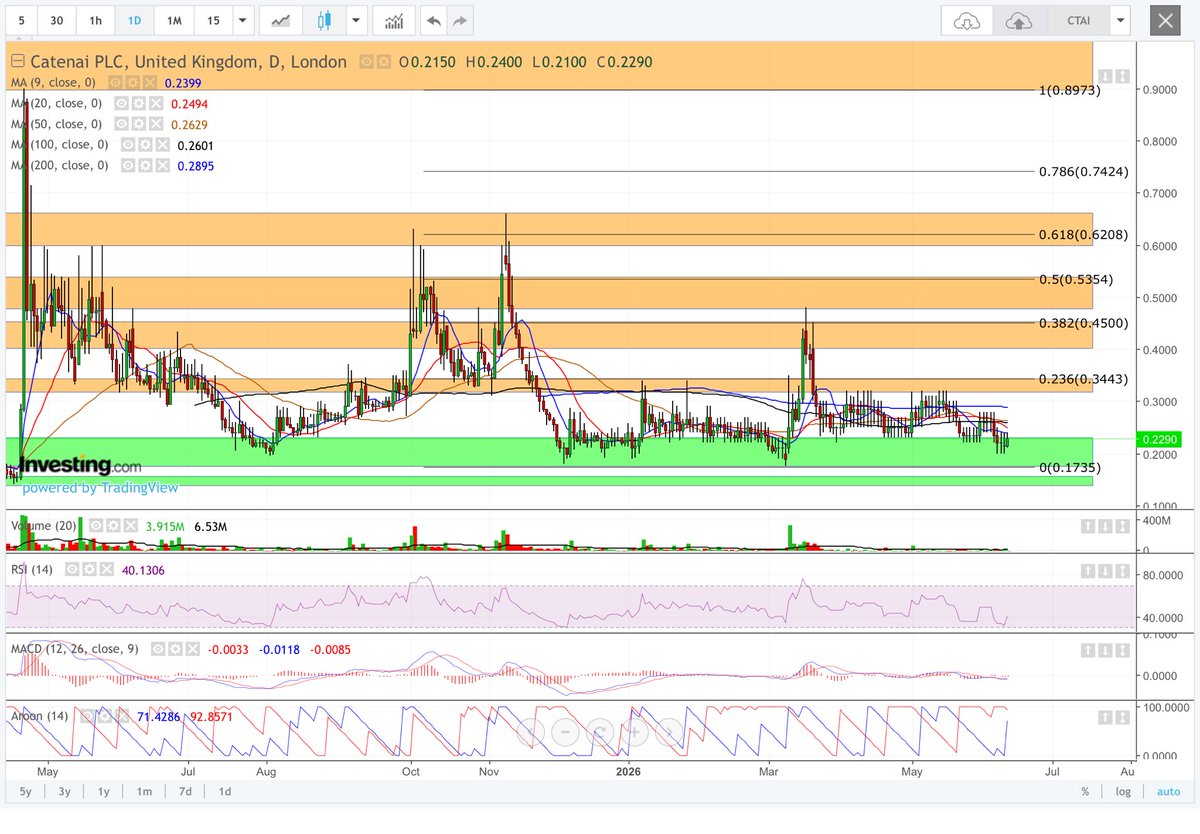The height and width of the screenshot is (834, 1200).
Task: Toggle visibility eye for MA 50
Action: pyautogui.click(x=120, y=124)
